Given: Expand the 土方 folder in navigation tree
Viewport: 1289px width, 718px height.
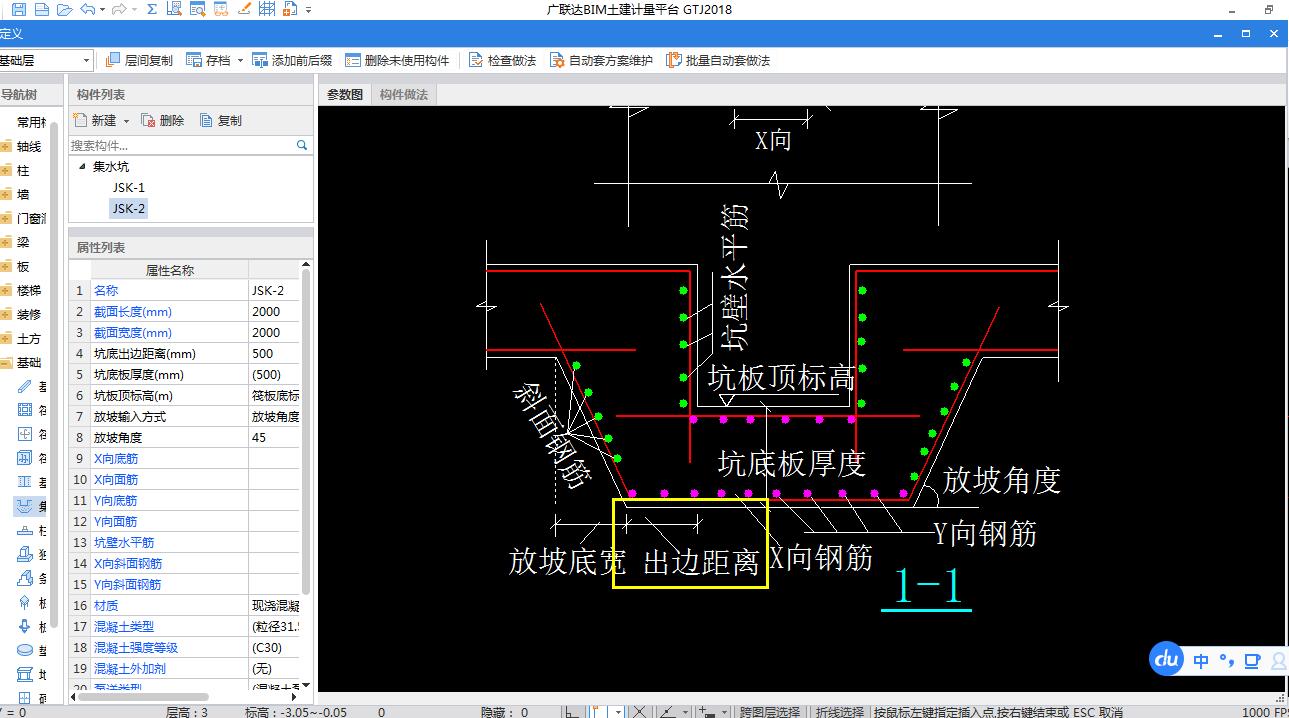Looking at the screenshot, I should pyautogui.click(x=6, y=338).
